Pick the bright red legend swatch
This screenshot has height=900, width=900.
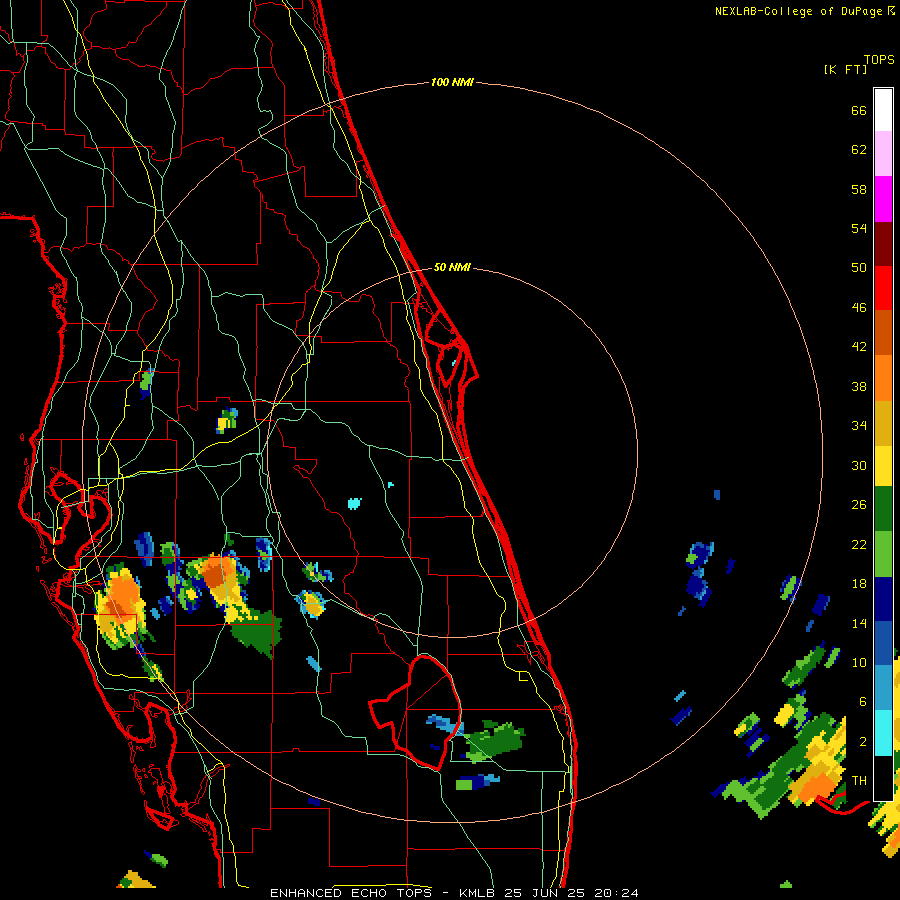(x=883, y=288)
